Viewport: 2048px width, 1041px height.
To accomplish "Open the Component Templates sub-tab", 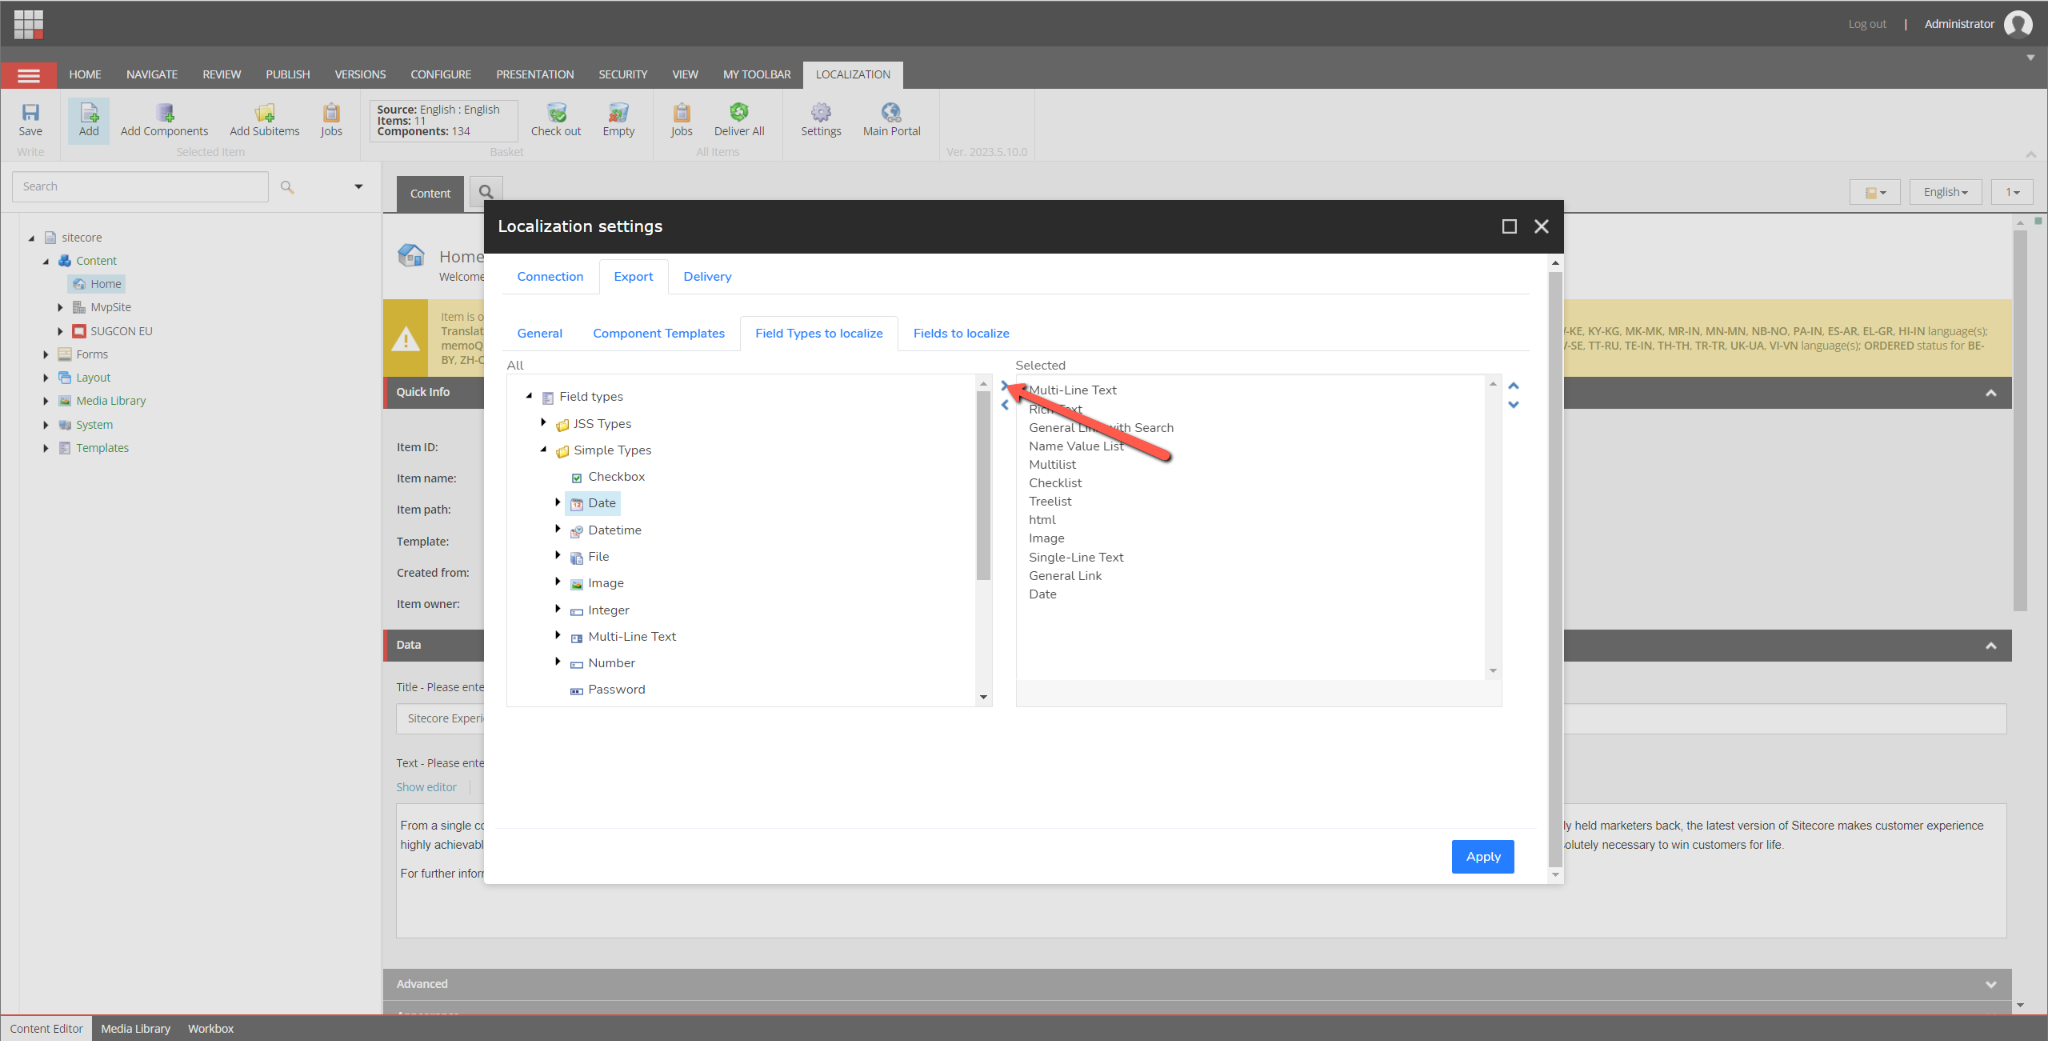I will pyautogui.click(x=659, y=334).
